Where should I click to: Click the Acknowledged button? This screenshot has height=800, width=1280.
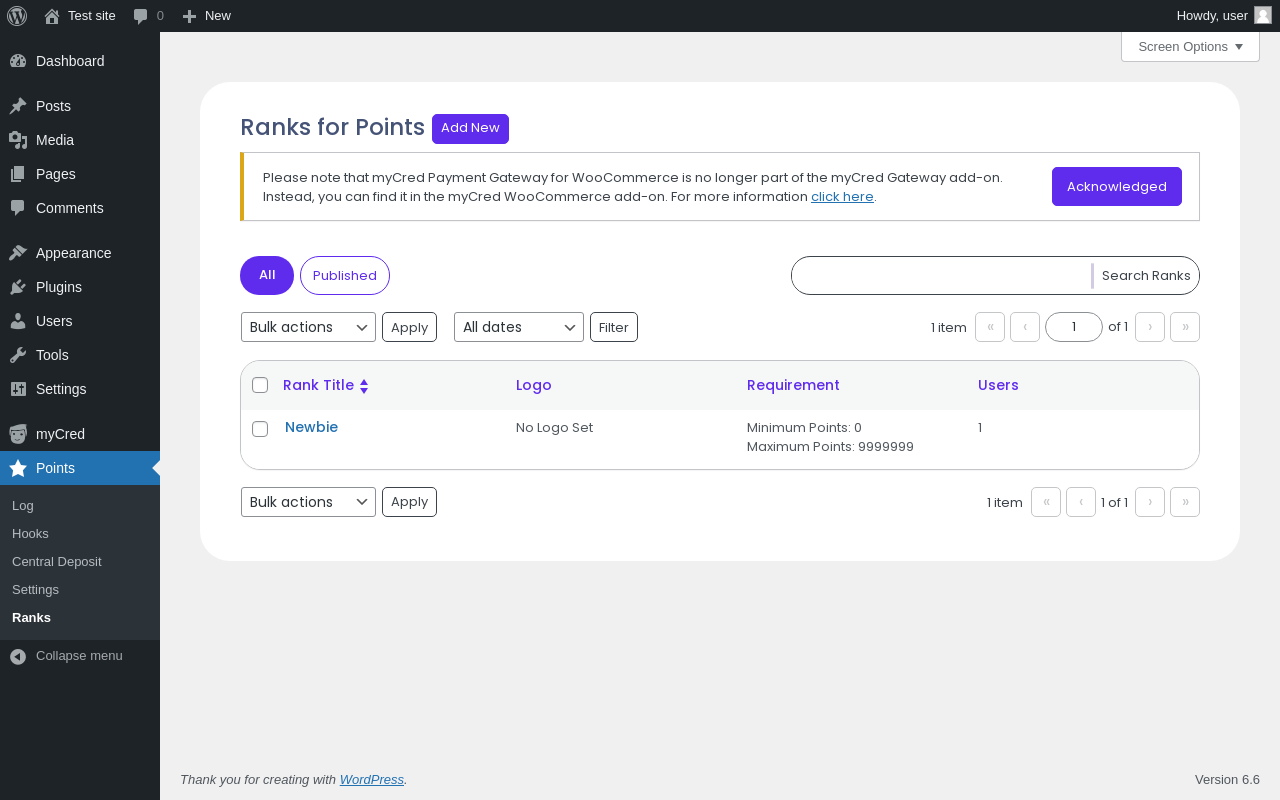pos(1117,187)
